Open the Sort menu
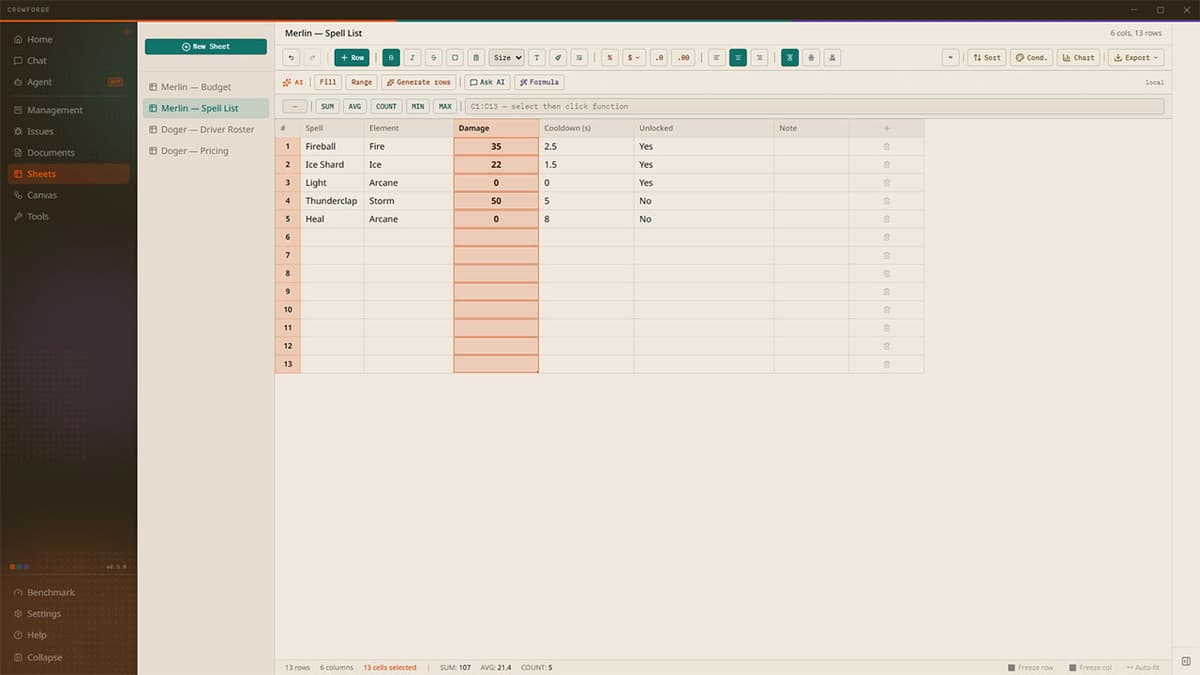 [x=987, y=58]
